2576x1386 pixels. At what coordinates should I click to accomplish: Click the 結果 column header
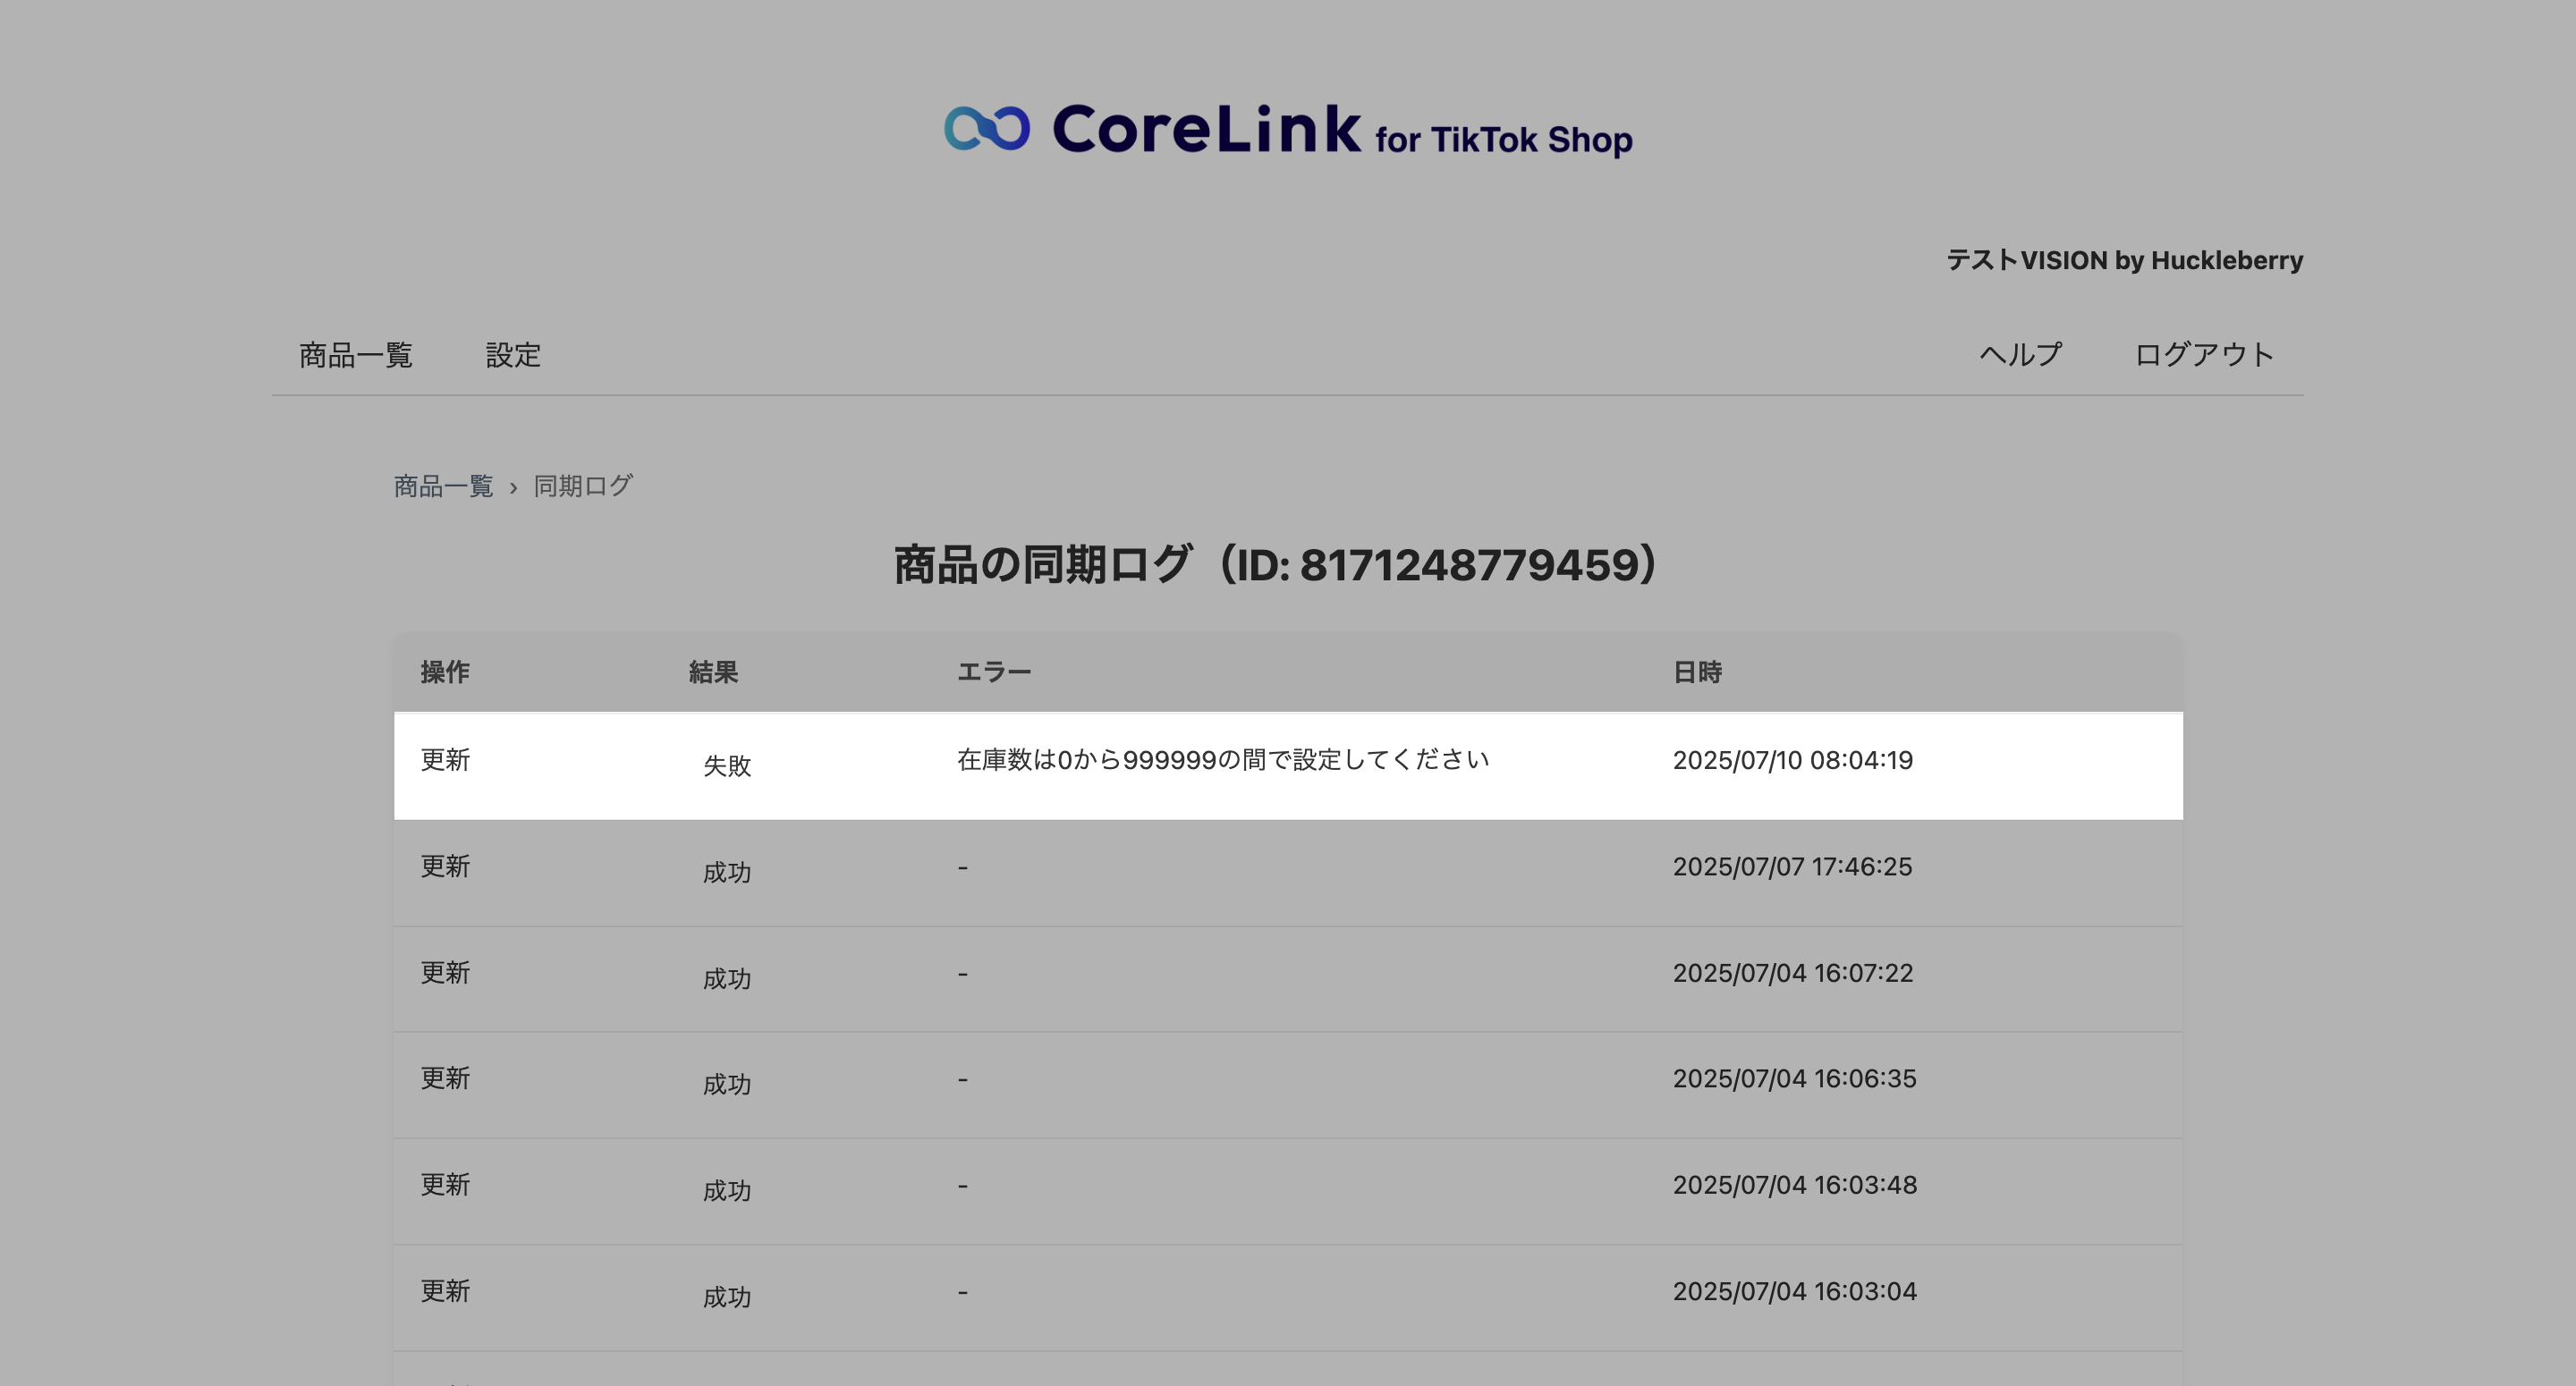713,672
